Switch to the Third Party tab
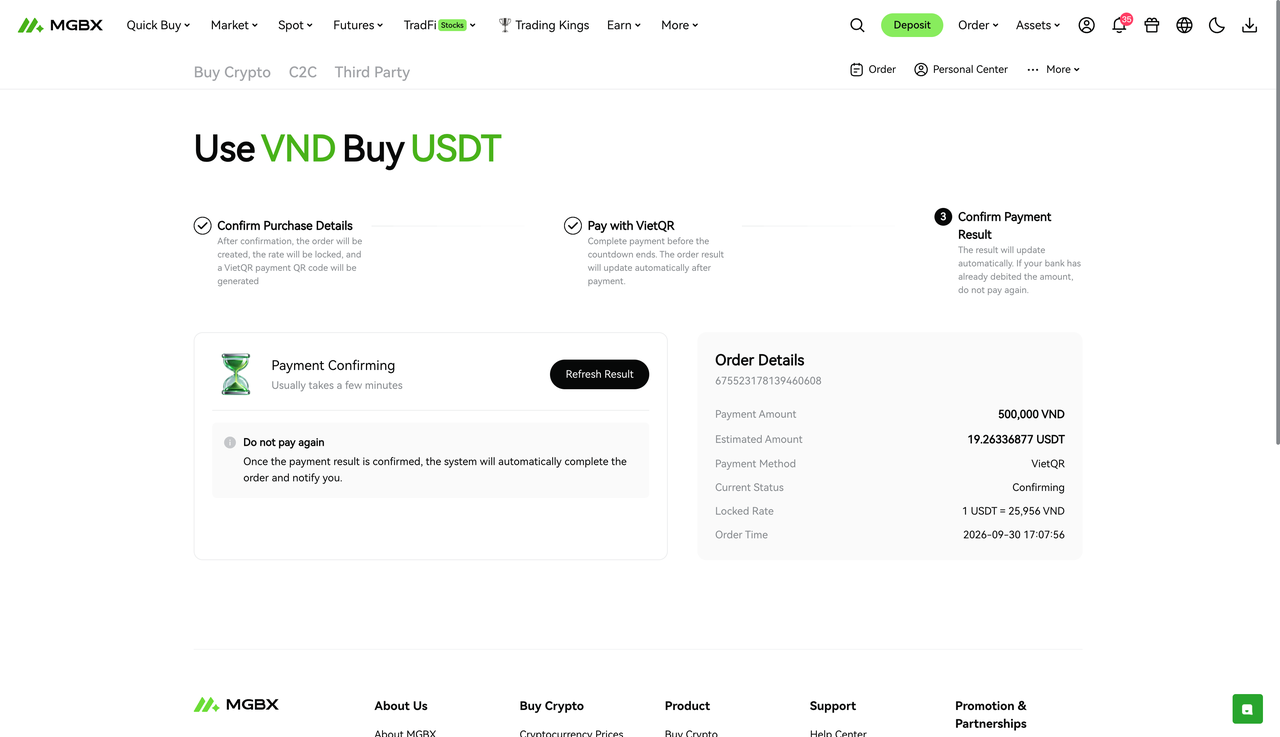 click(372, 72)
